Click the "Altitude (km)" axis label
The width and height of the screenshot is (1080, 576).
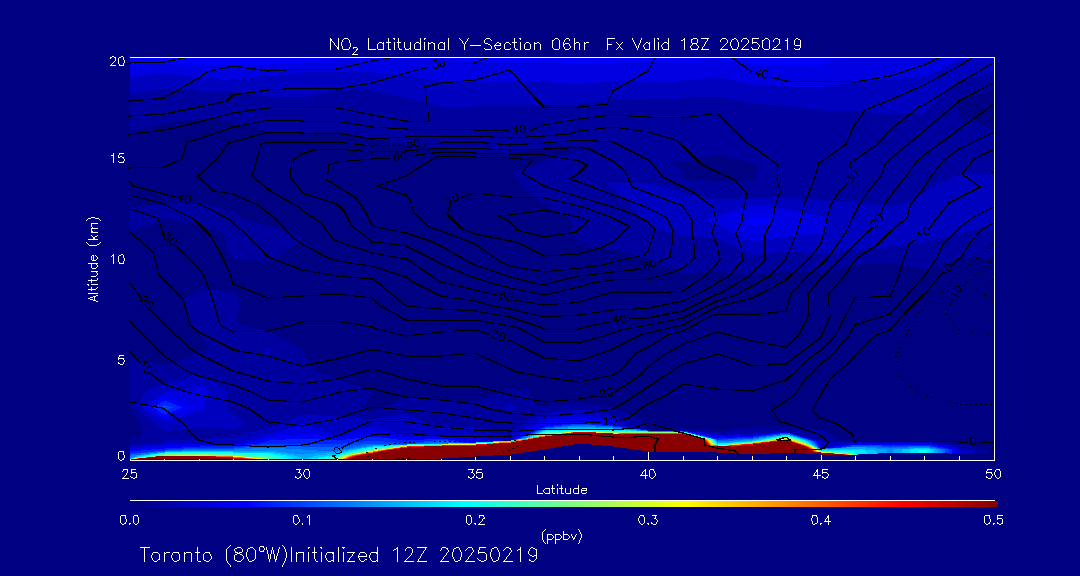coord(92,258)
